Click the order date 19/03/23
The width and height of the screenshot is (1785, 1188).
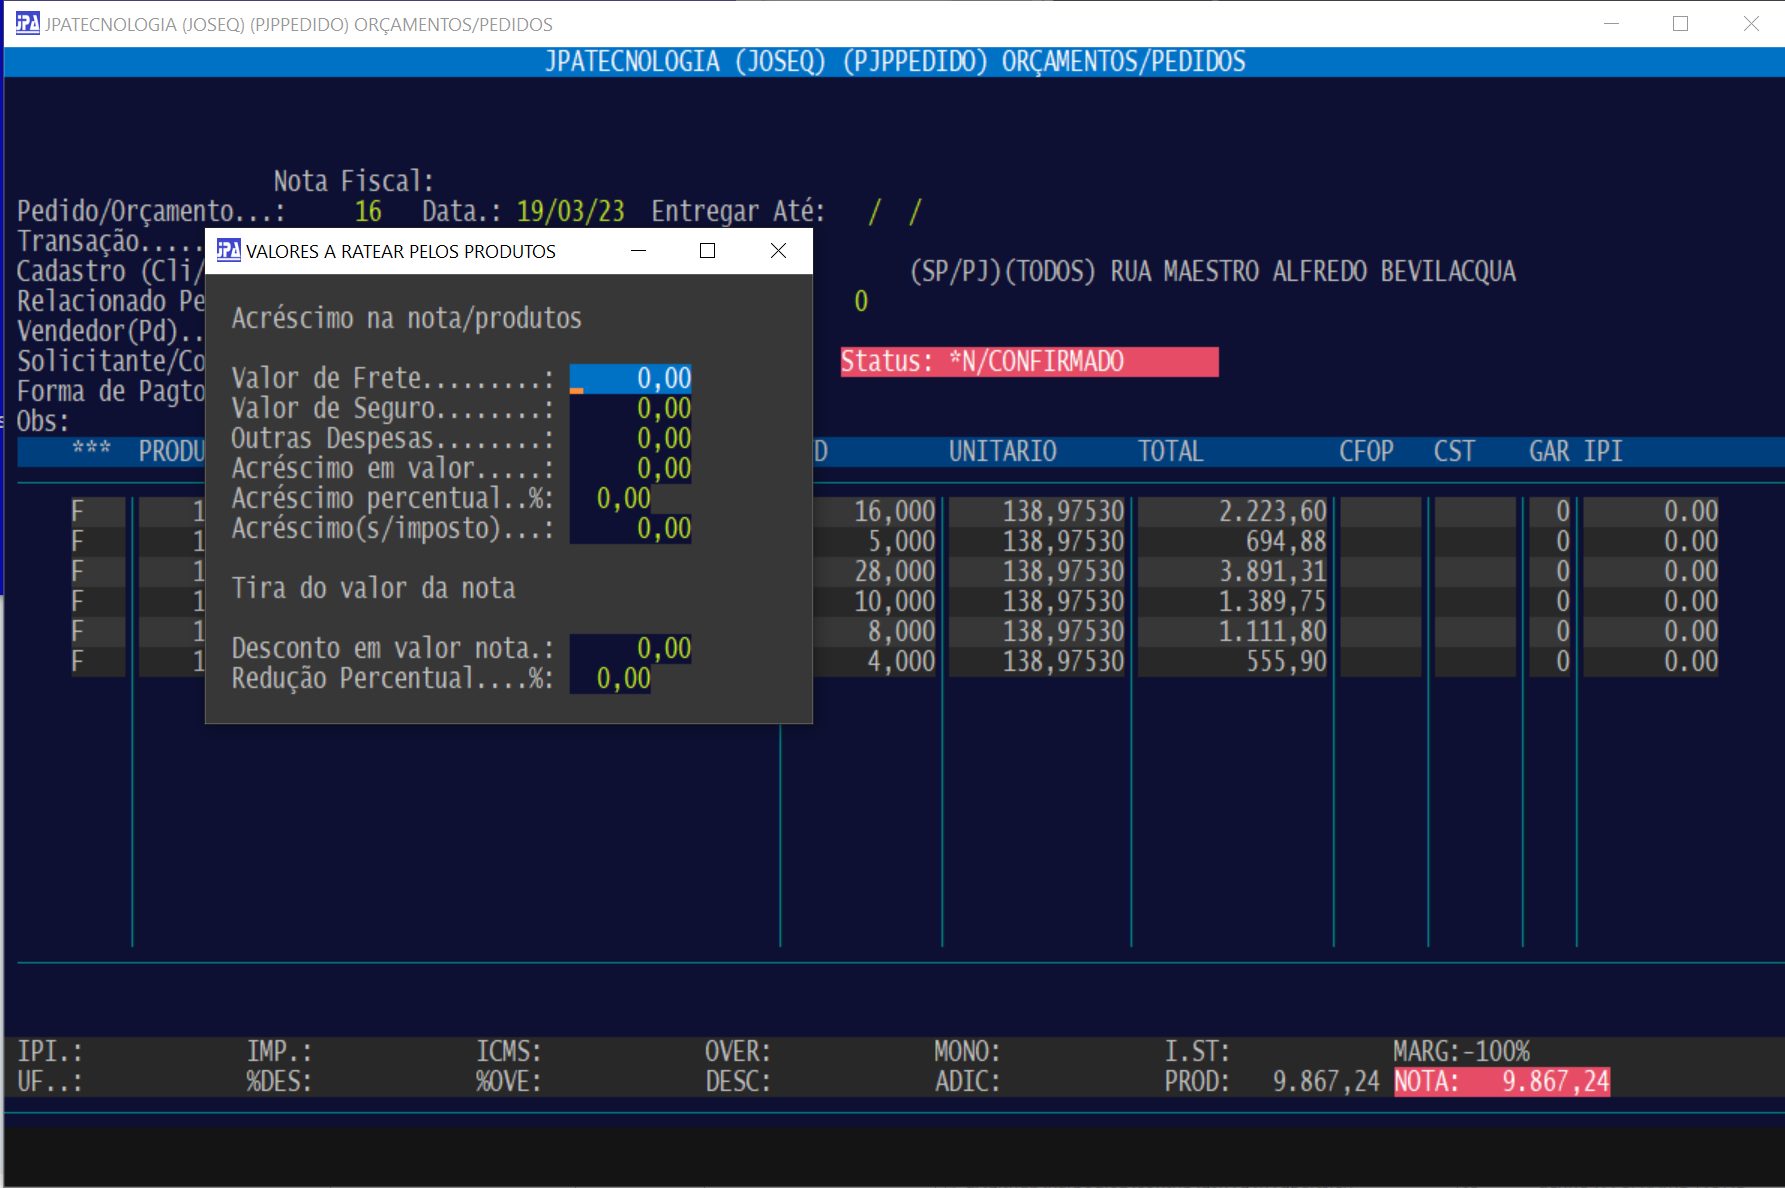[x=570, y=212]
